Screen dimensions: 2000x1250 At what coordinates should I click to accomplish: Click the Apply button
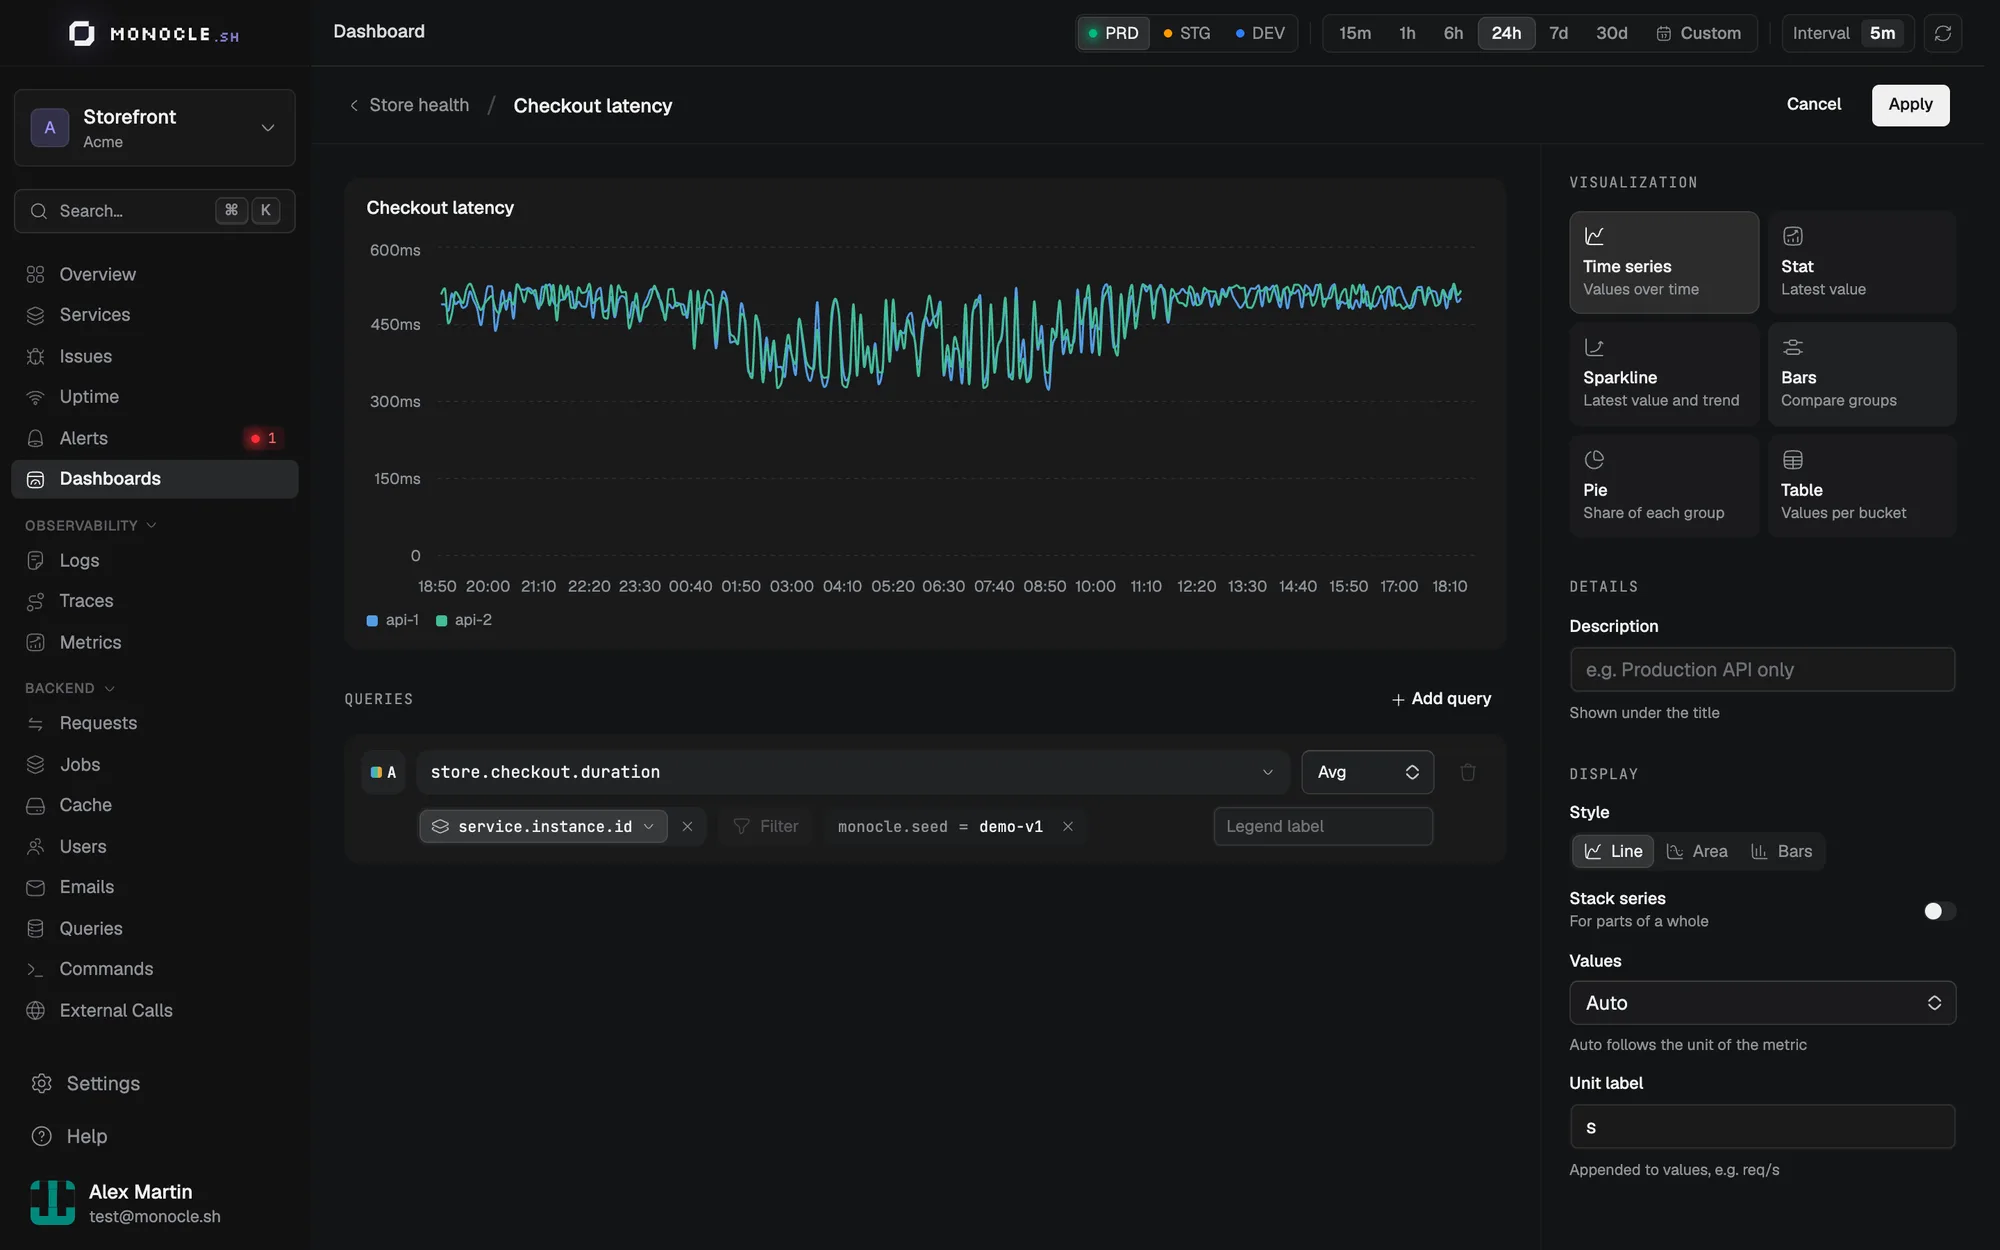(1910, 105)
